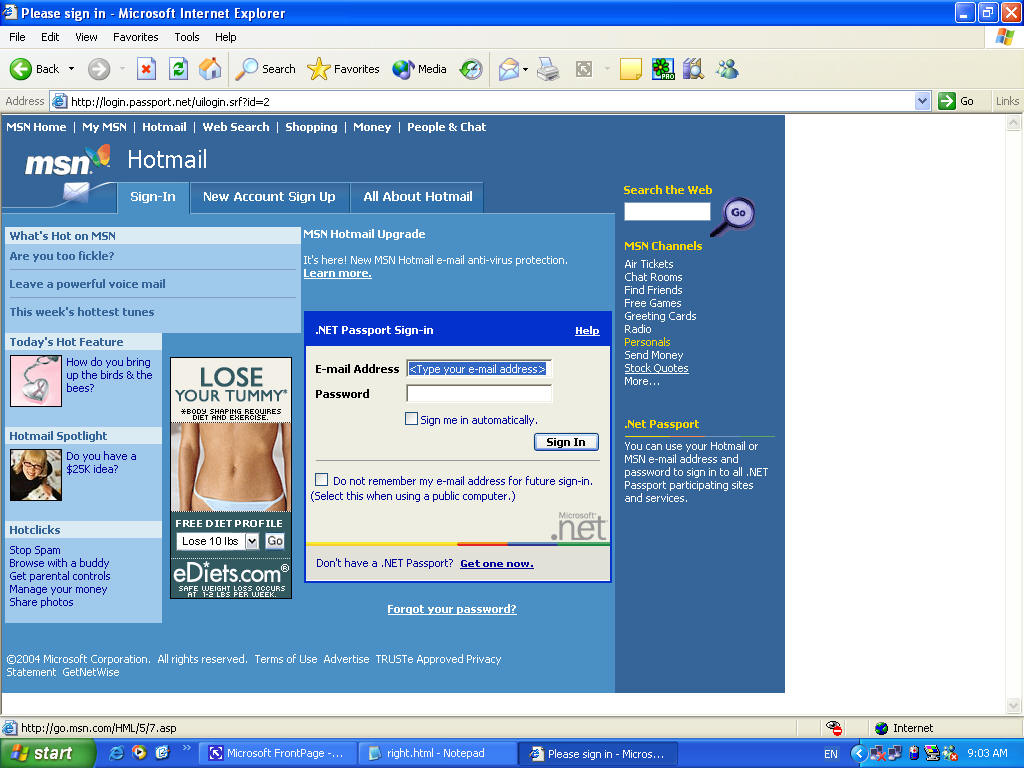Launch Internet Explorer from Quick Launch
Viewport: 1024px width, 768px height.
coord(117,753)
